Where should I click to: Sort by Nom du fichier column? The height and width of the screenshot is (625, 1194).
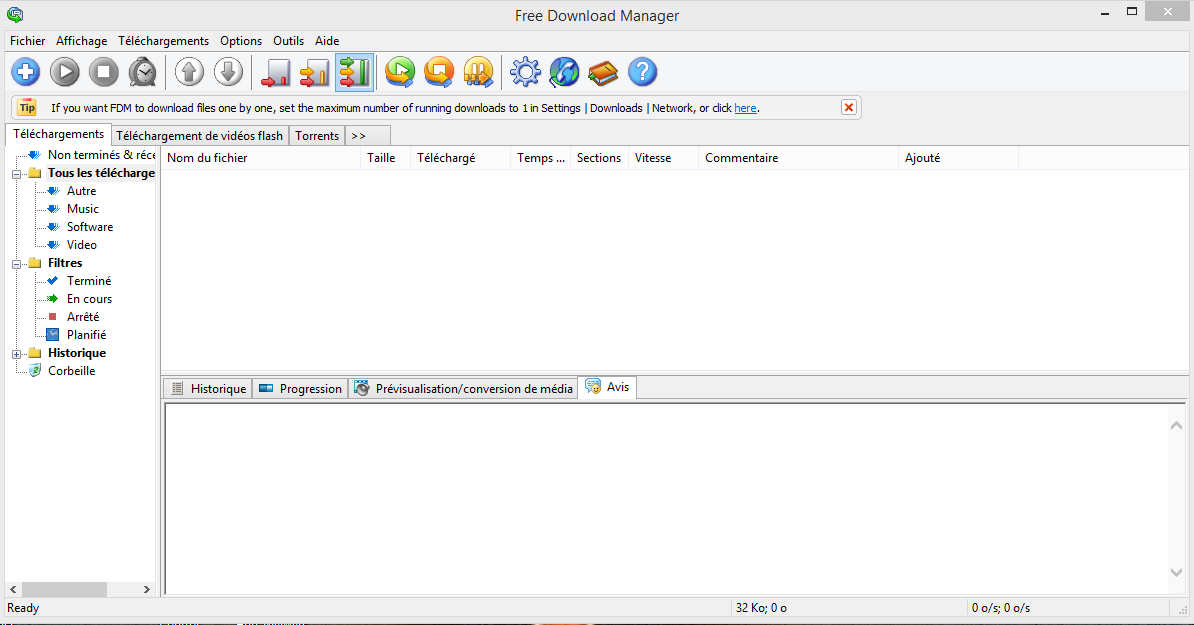click(260, 158)
